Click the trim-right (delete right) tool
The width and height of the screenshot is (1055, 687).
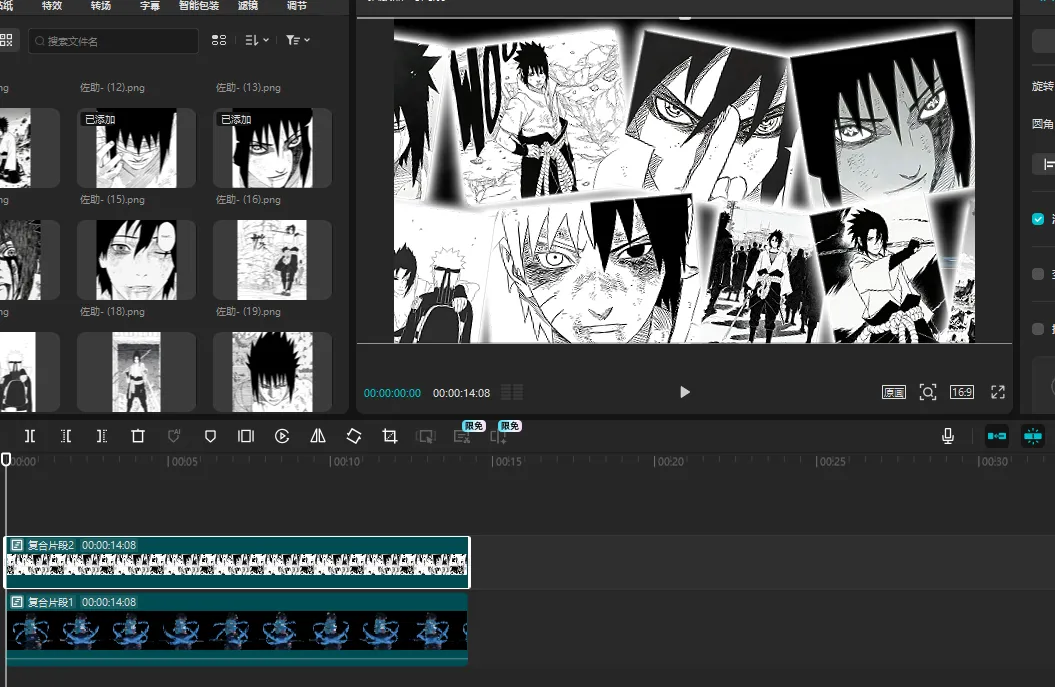102,436
